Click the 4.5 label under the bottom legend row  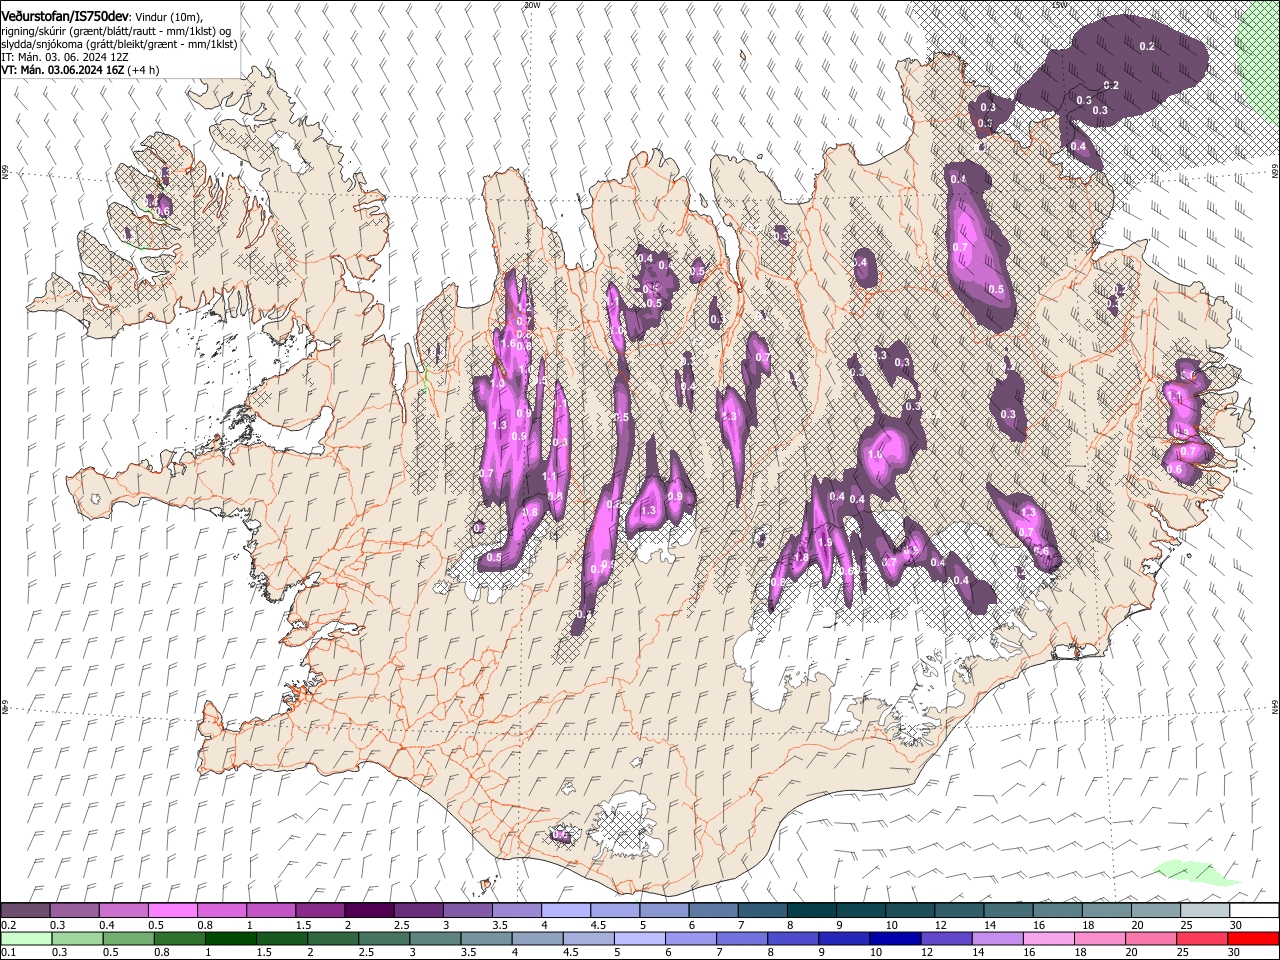pyautogui.click(x=571, y=952)
